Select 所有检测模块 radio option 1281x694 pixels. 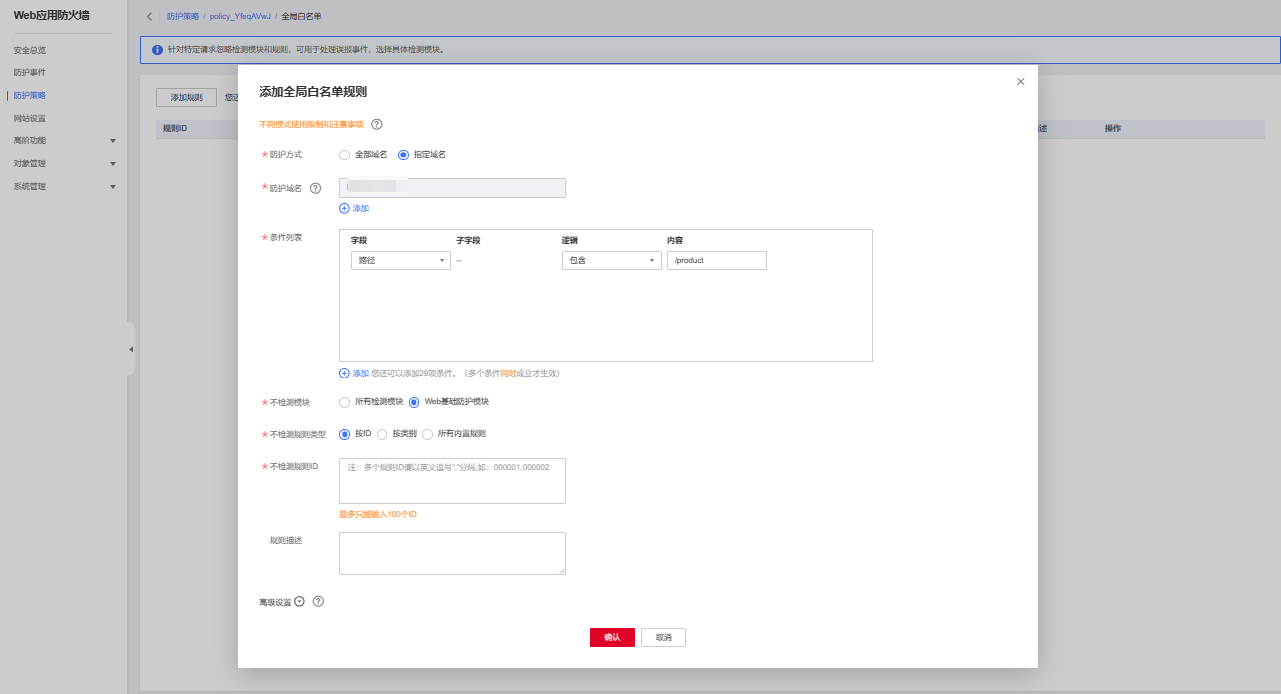pos(345,402)
